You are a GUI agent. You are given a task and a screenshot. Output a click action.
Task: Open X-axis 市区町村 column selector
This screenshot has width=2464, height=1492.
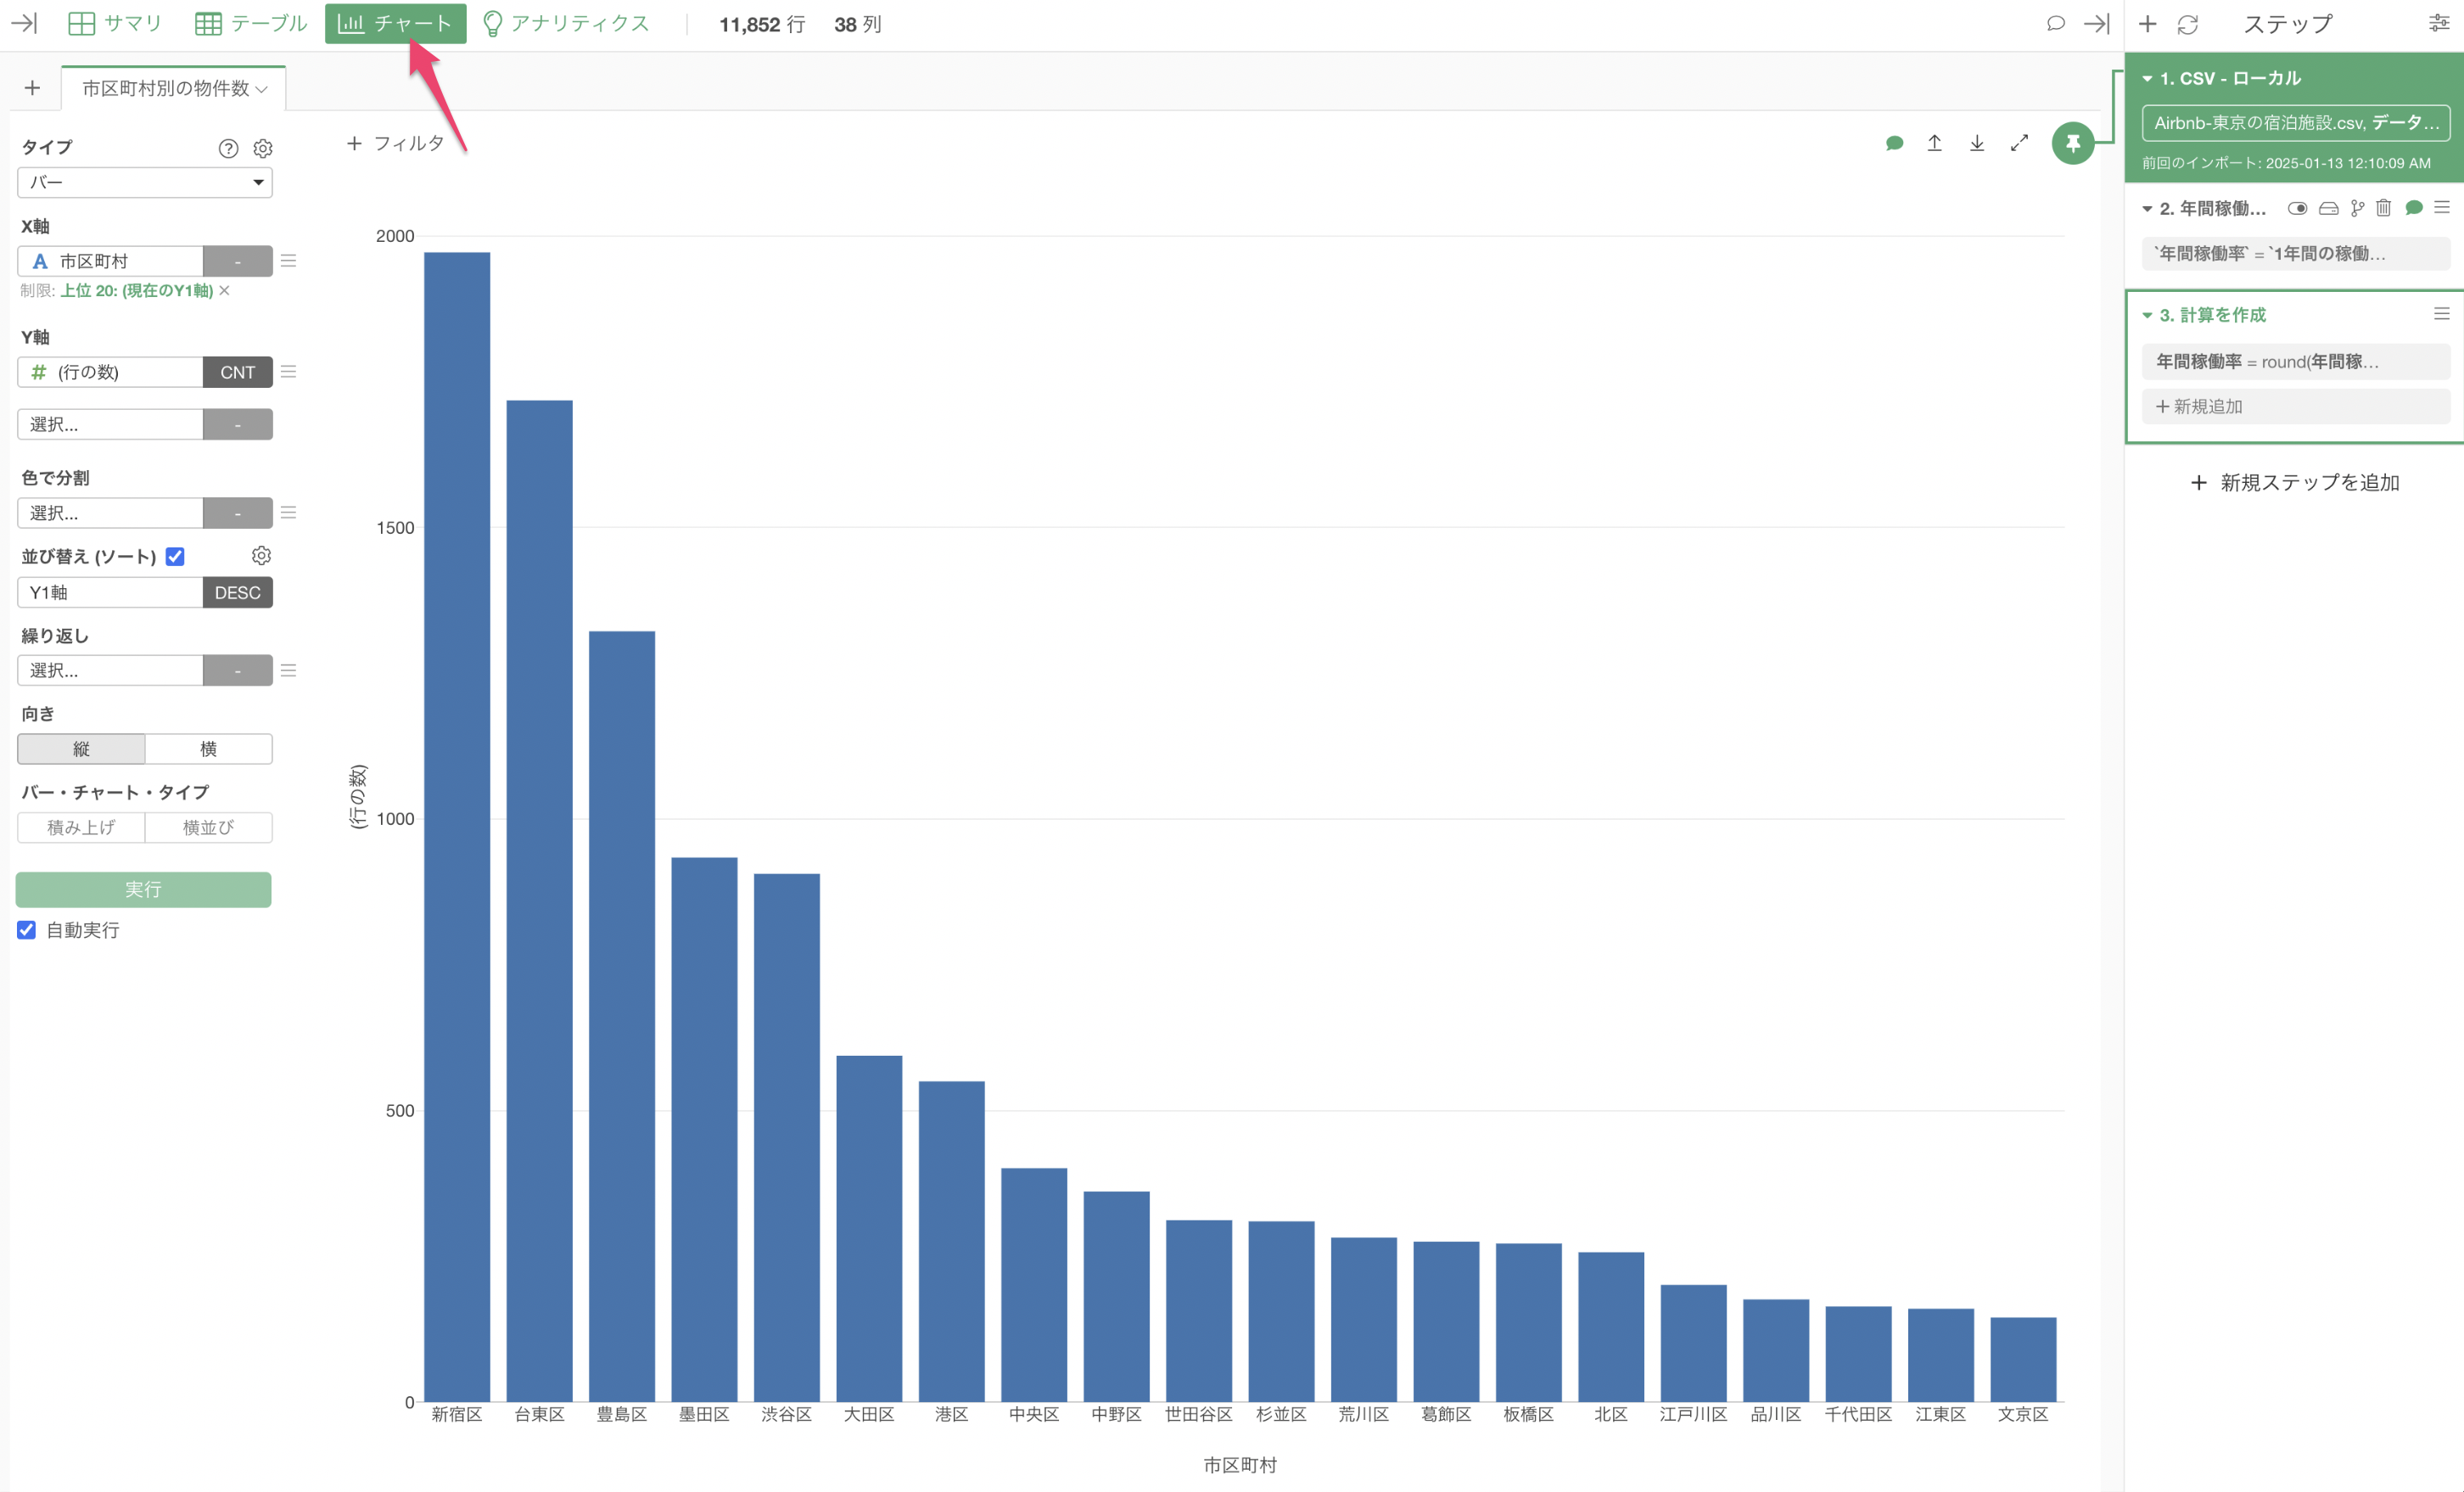[110, 261]
